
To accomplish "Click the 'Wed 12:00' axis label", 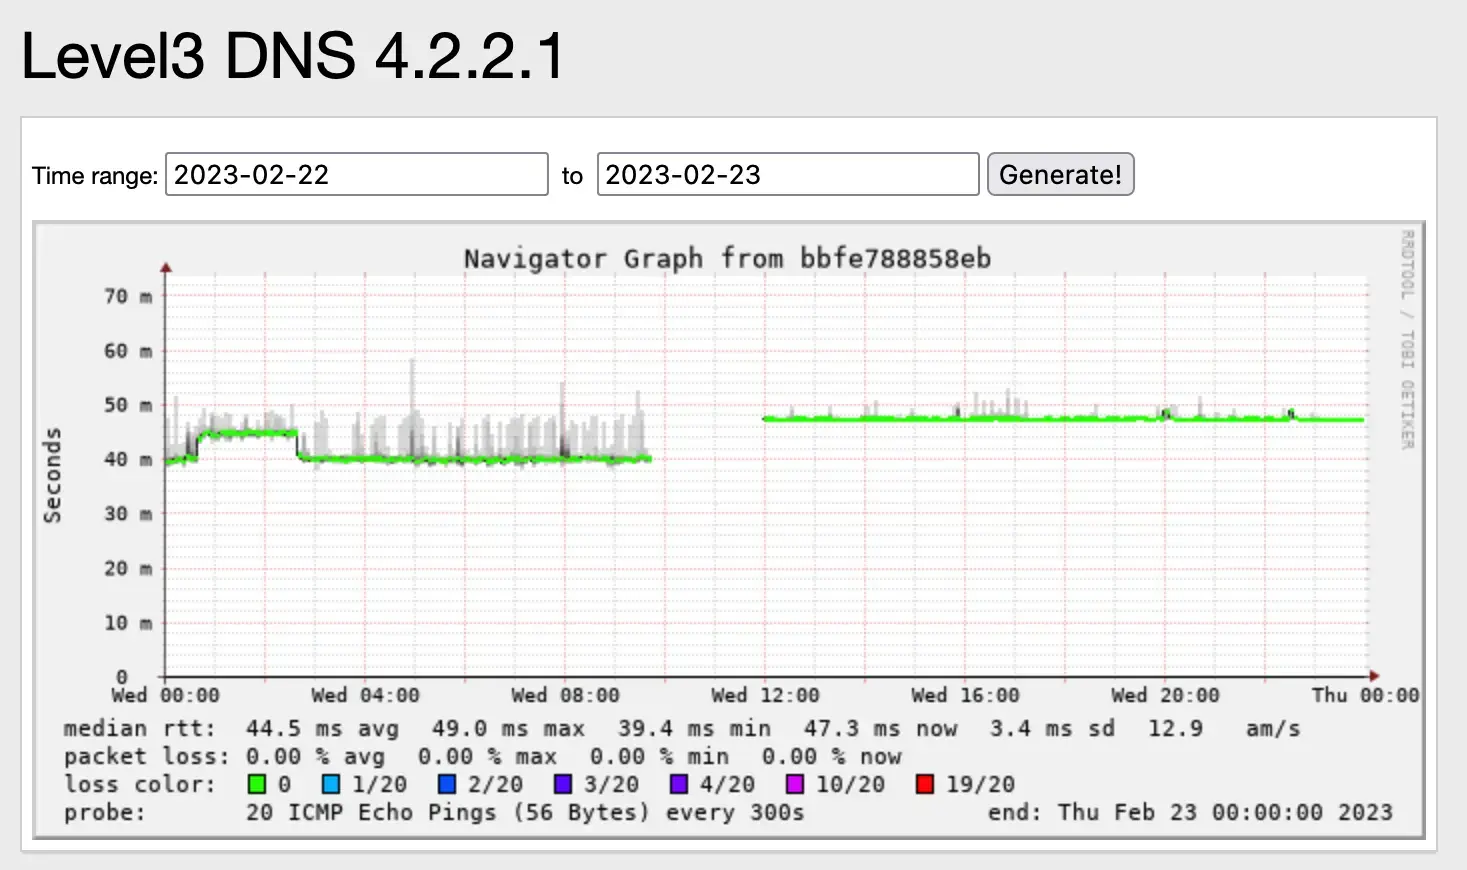I will pos(765,695).
